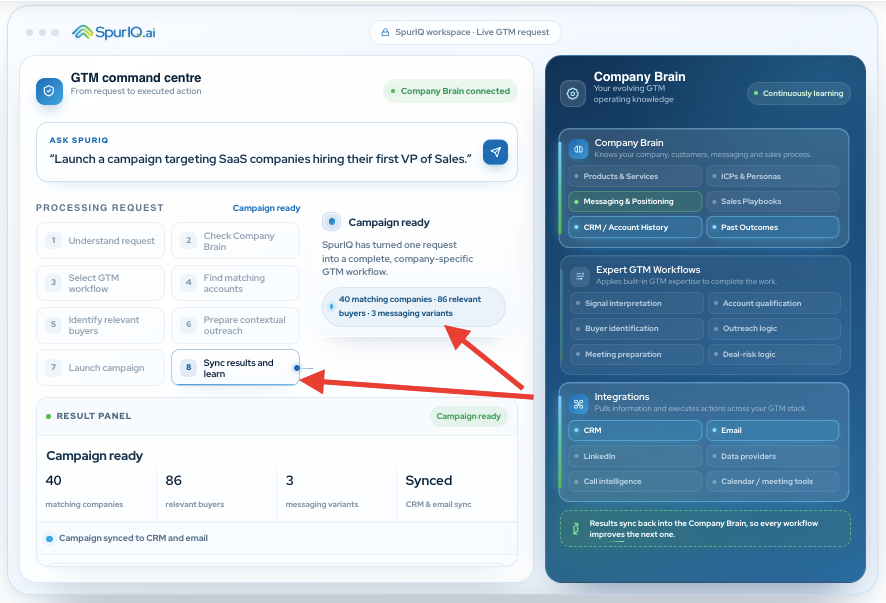886x603 pixels.
Task: Click the Company Brain section brain icon
Action: 578,149
